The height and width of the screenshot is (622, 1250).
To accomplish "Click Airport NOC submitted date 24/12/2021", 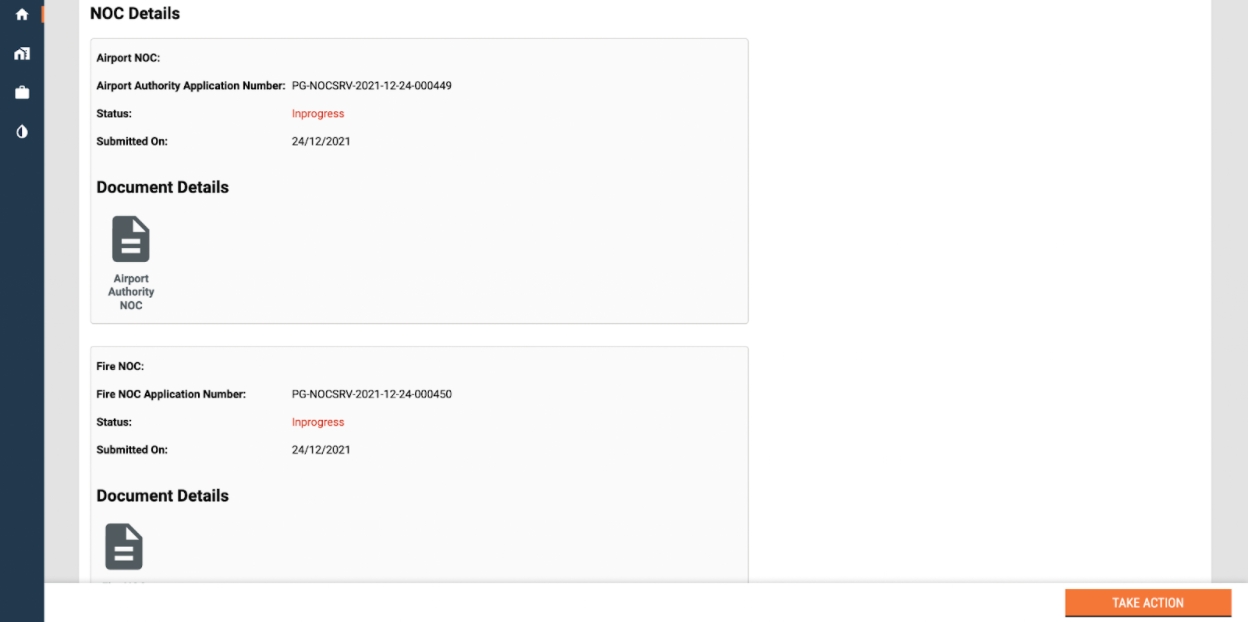I will [x=321, y=142].
